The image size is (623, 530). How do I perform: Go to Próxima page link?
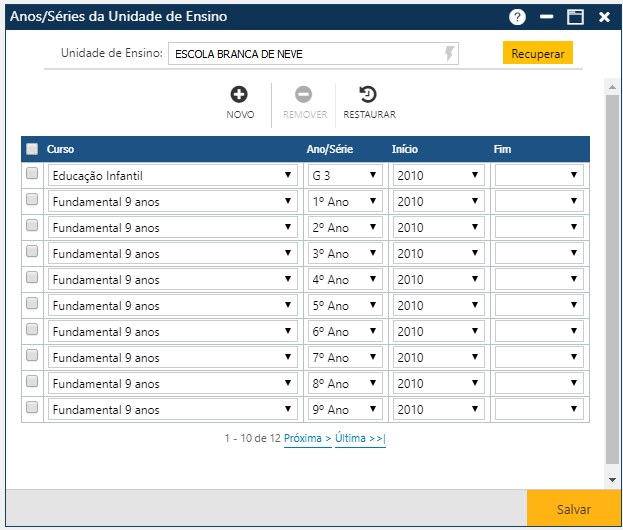tap(307, 438)
